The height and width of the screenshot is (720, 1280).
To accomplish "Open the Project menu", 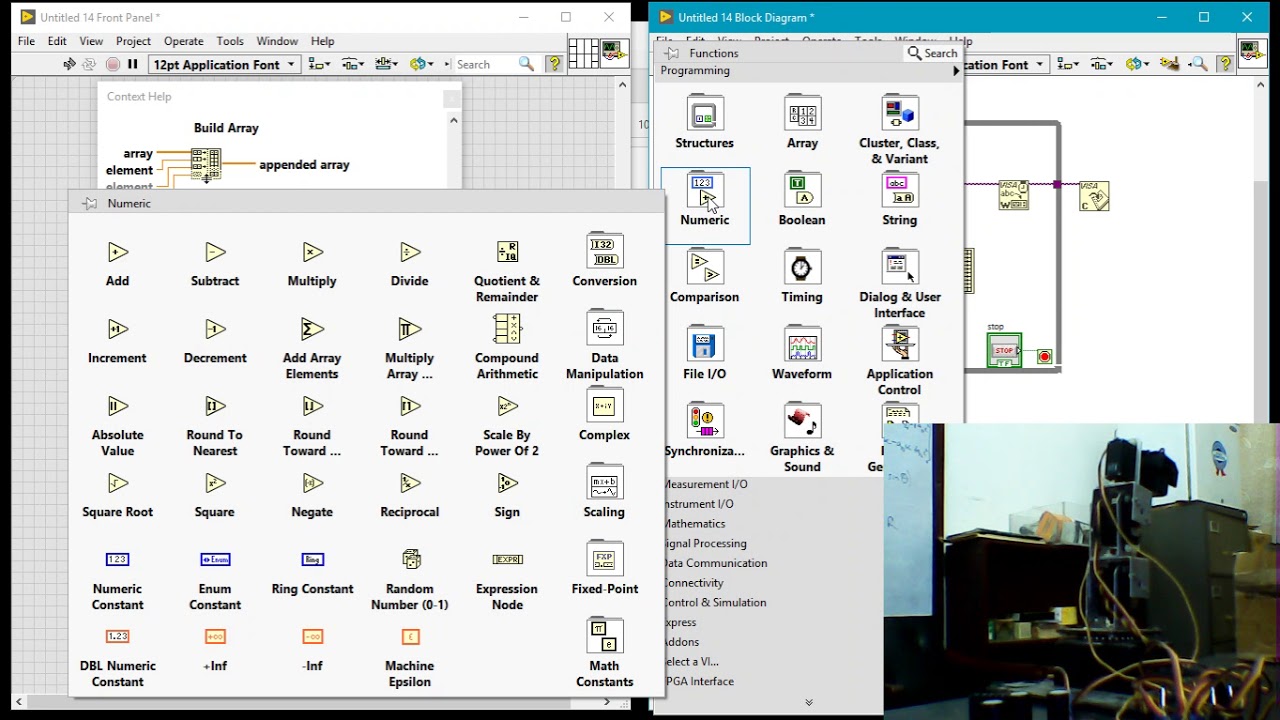I will 133,41.
